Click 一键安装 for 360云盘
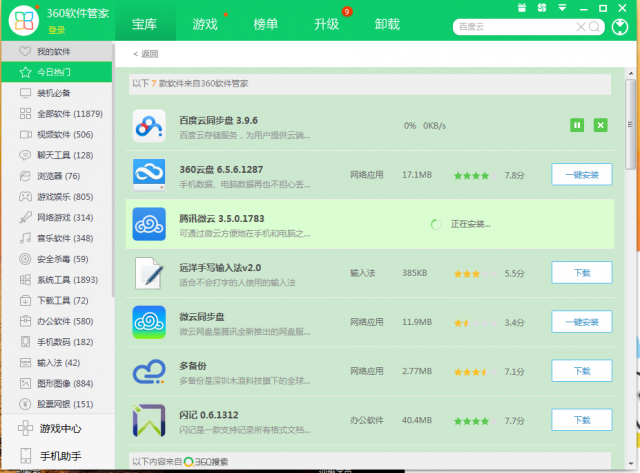The width and height of the screenshot is (640, 473). [582, 175]
